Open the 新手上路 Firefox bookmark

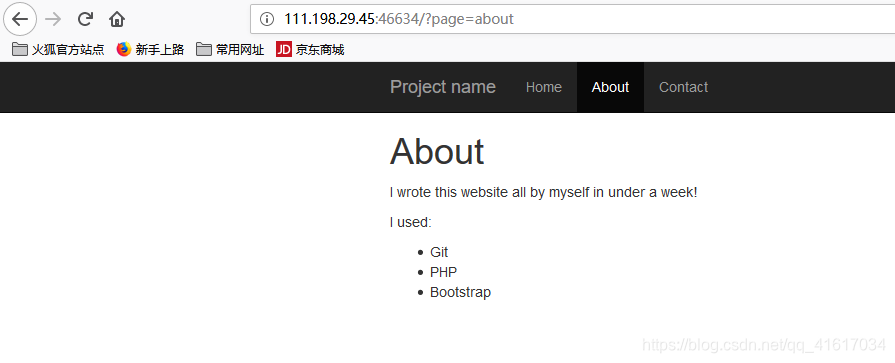coord(150,50)
